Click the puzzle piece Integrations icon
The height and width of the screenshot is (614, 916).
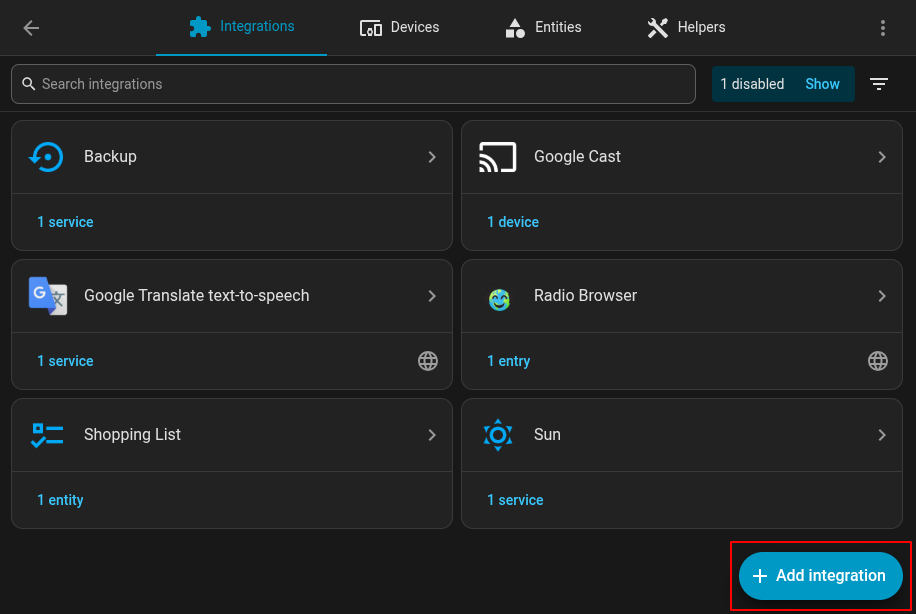click(200, 27)
